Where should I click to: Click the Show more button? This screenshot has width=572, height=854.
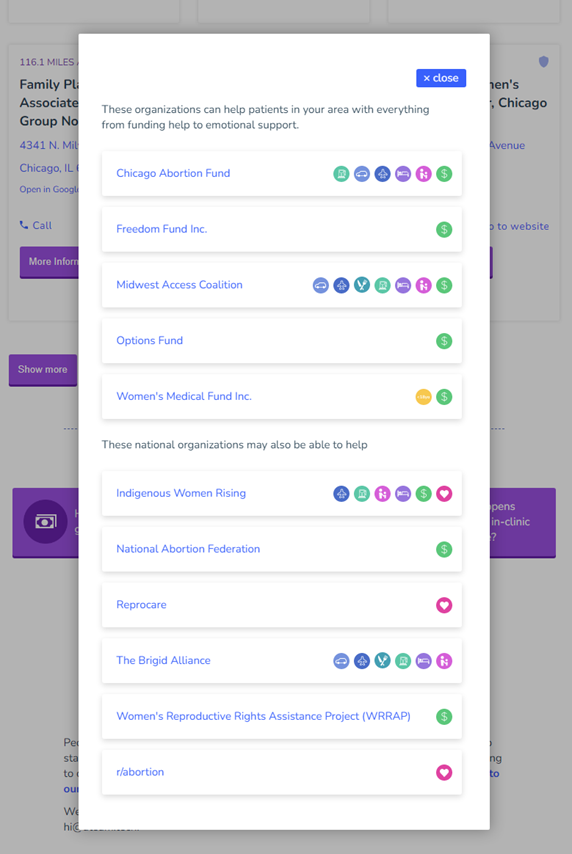[42, 370]
